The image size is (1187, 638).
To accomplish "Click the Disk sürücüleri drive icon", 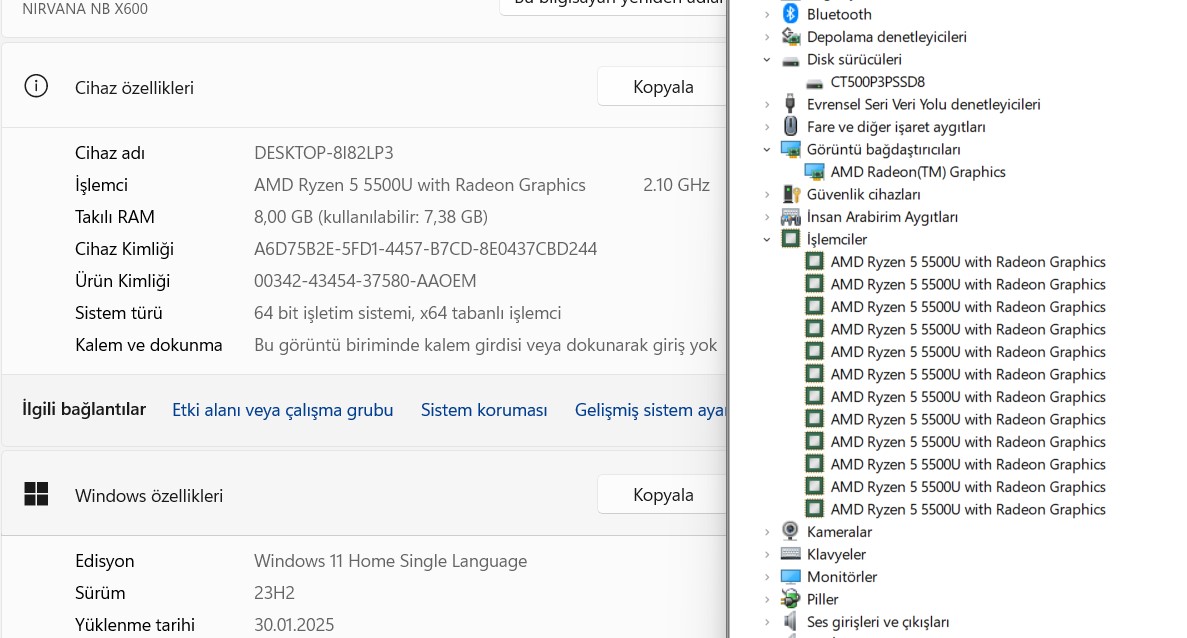I will (x=790, y=60).
